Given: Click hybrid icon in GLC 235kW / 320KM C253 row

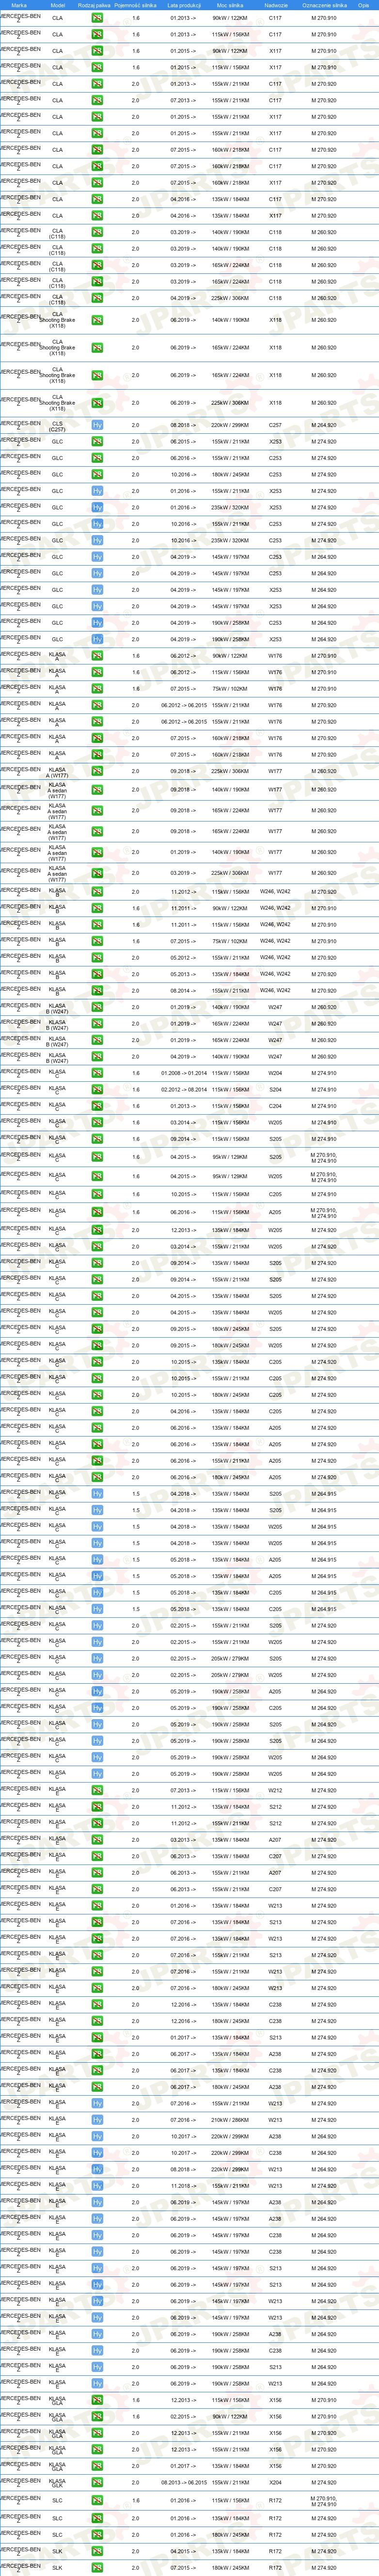Looking at the screenshot, I should pyautogui.click(x=97, y=541).
